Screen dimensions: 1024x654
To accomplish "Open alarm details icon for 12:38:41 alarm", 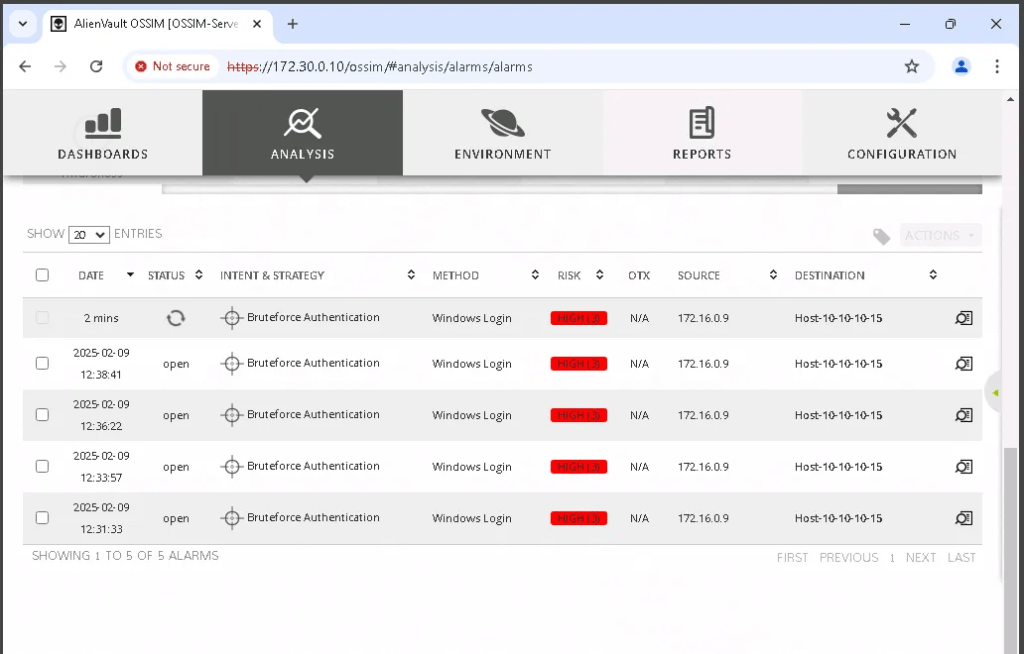I will tap(963, 364).
